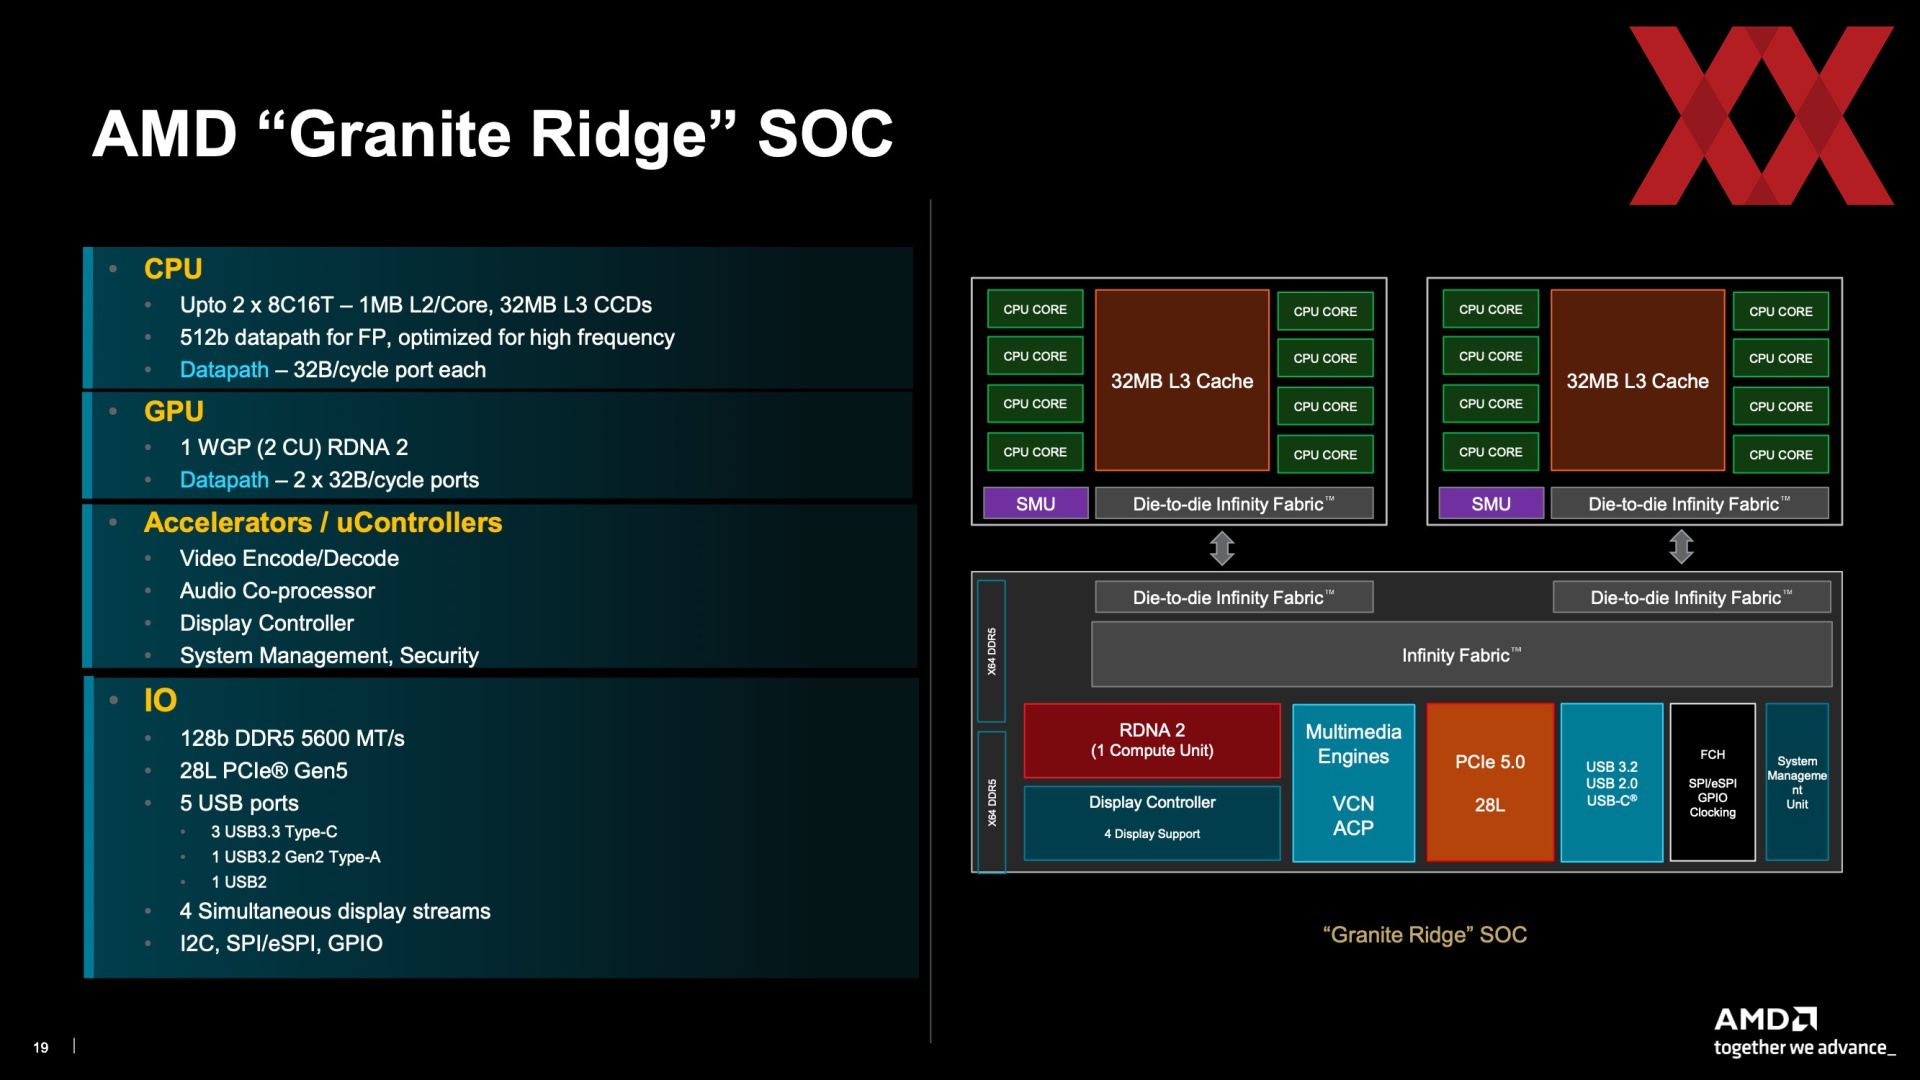Click the red XX emblem
Image resolution: width=1920 pixels, height=1080 pixels.
tap(1761, 116)
